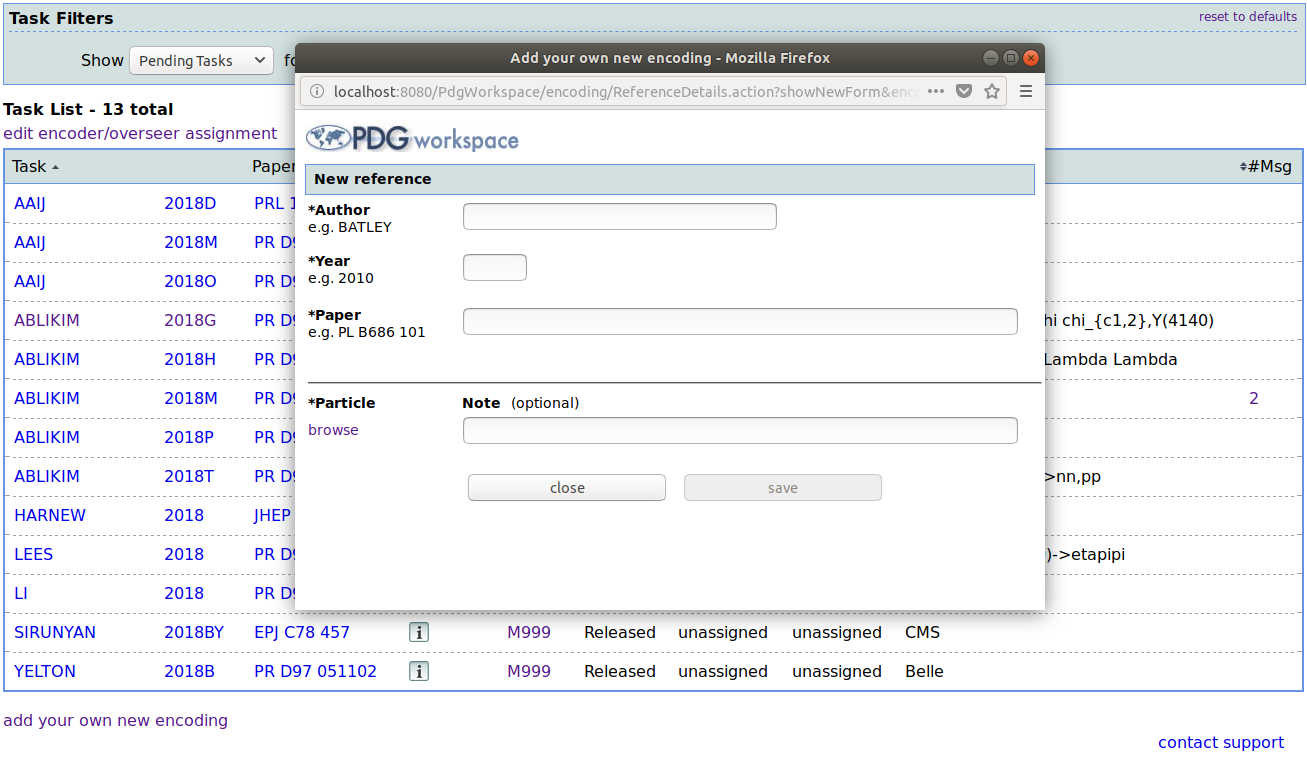1307x772 pixels.
Task: Sort task list by #Msg column
Action: tap(1266, 167)
